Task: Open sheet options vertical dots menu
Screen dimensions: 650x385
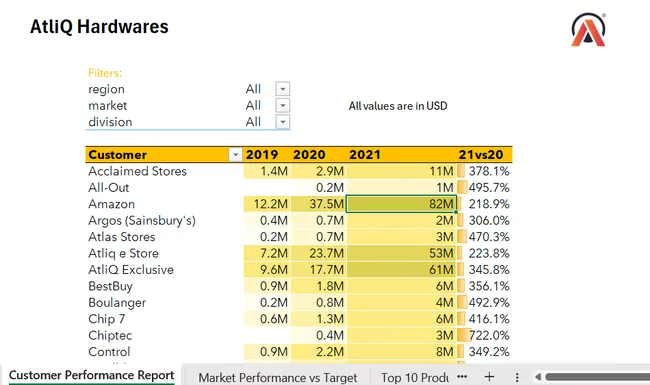Action: (517, 377)
